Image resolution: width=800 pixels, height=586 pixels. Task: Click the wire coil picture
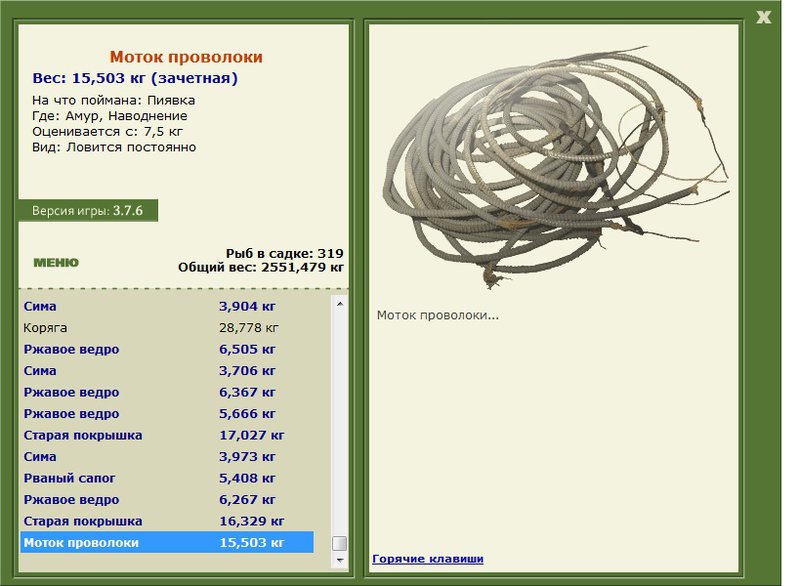pyautogui.click(x=555, y=167)
